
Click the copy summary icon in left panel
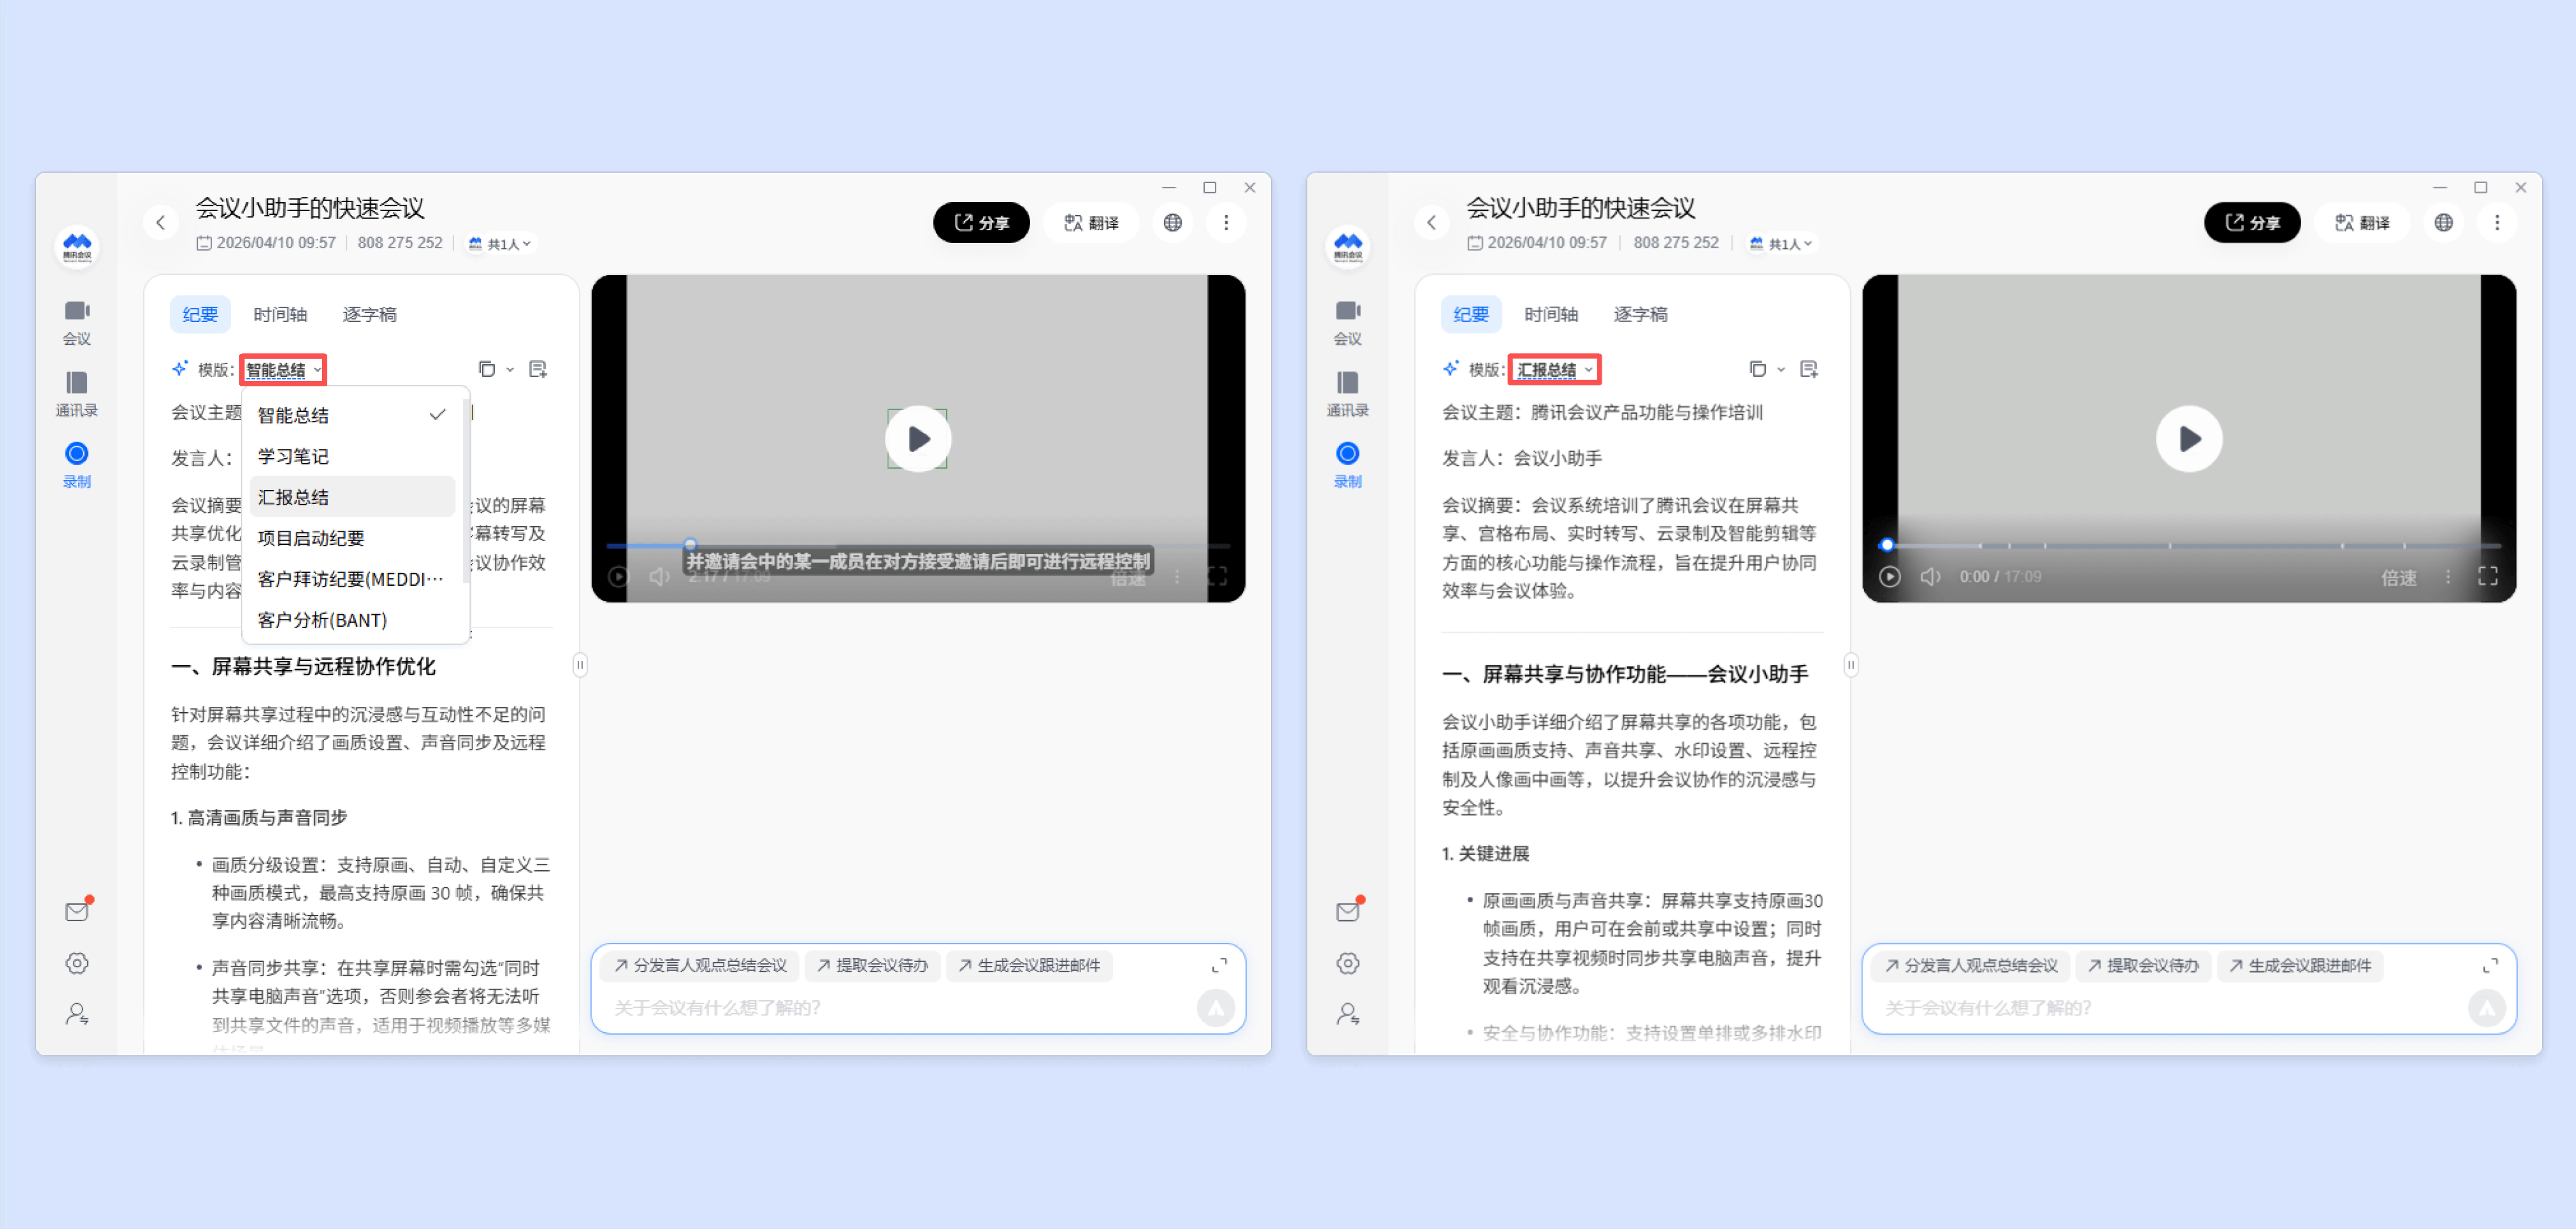[486, 369]
